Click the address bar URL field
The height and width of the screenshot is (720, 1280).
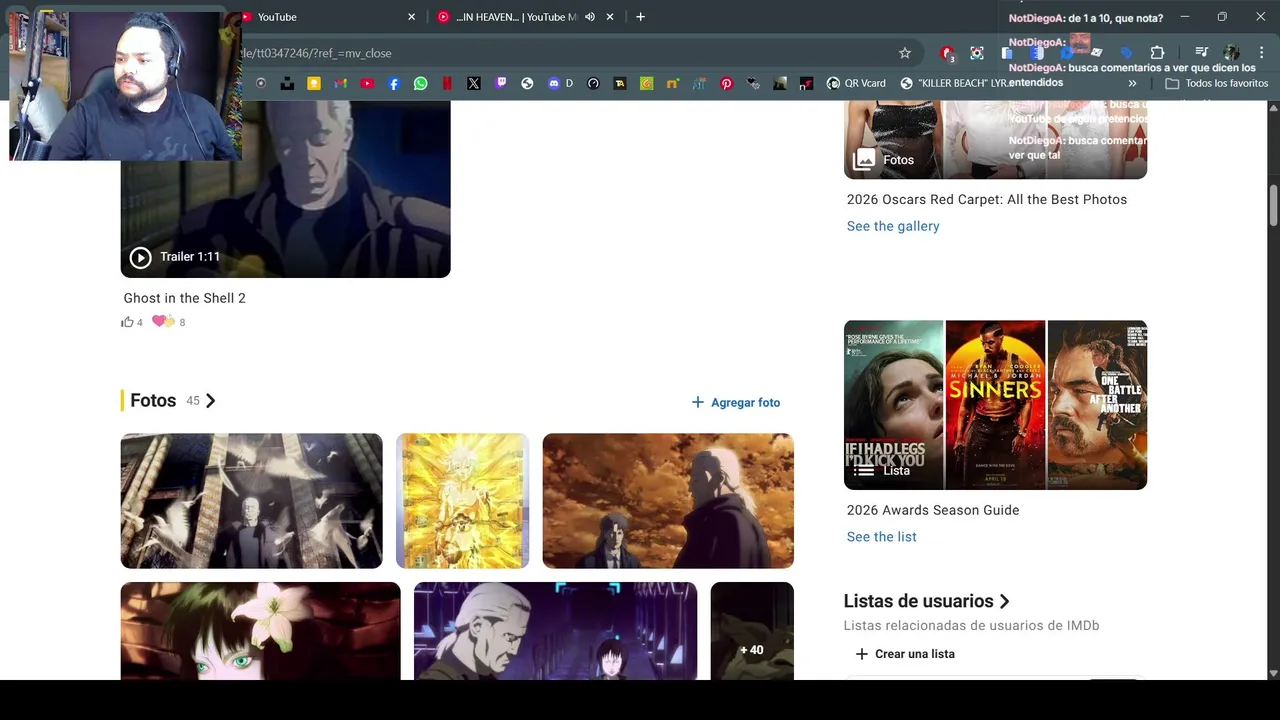[560, 53]
